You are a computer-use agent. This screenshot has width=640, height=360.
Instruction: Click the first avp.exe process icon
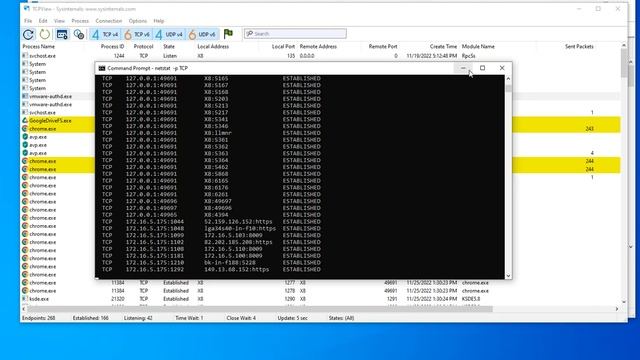[25, 137]
